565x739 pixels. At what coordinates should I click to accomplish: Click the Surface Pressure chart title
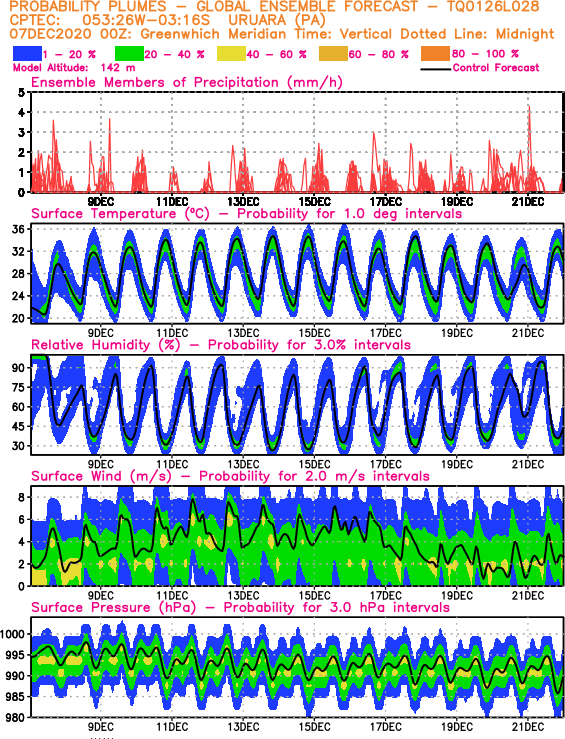[240, 607]
